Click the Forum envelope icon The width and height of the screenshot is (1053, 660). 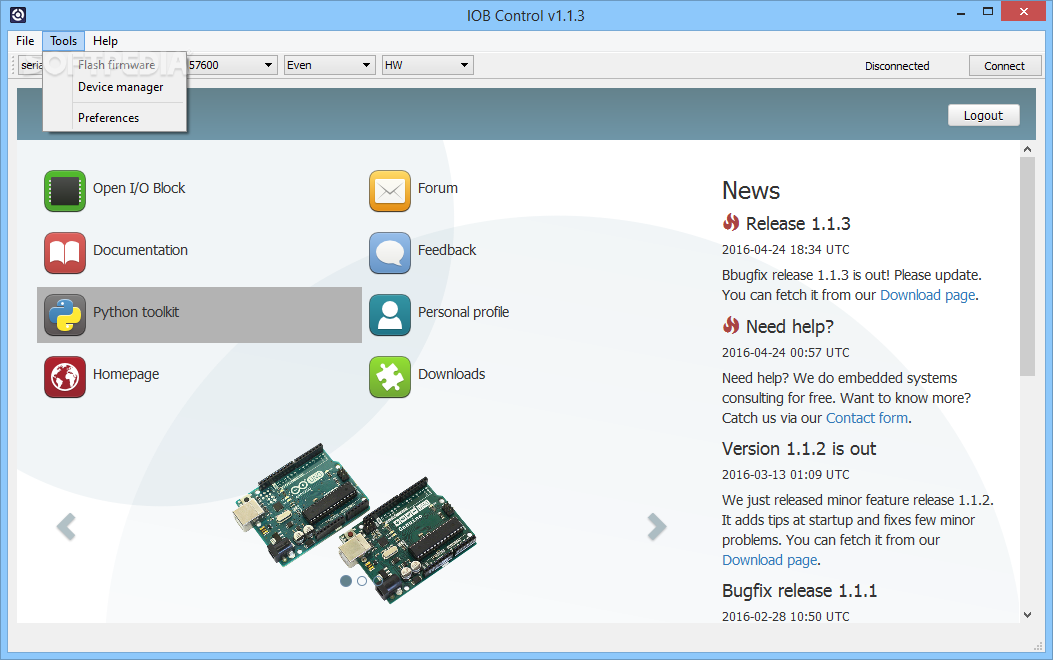pyautogui.click(x=390, y=191)
